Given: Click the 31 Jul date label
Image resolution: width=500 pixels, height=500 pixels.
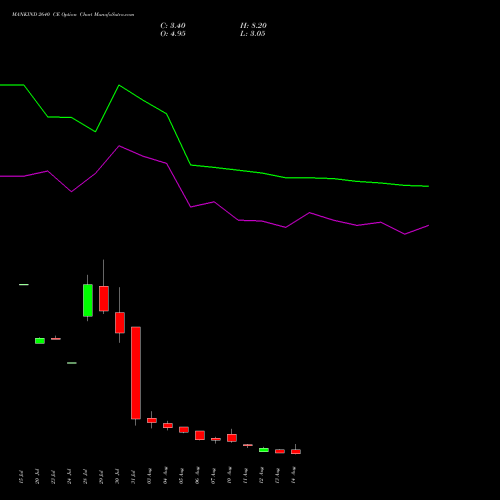Looking at the screenshot, I should pyautogui.click(x=133, y=477).
